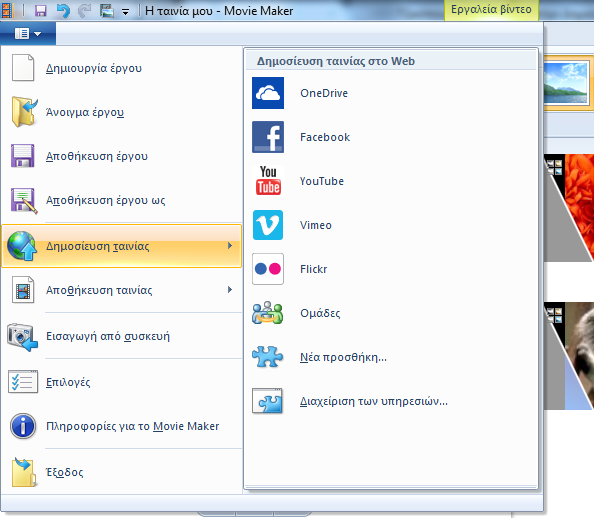Click the Ομάδες people icon
594x518 pixels.
(x=267, y=313)
